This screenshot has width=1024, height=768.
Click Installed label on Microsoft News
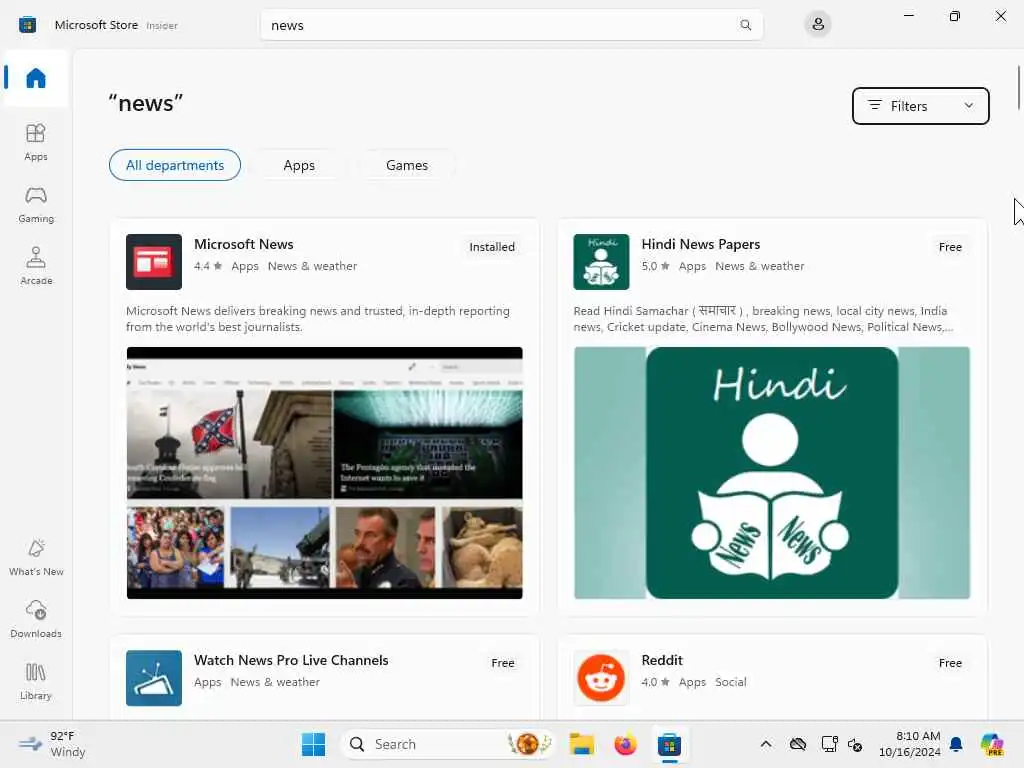(x=492, y=247)
